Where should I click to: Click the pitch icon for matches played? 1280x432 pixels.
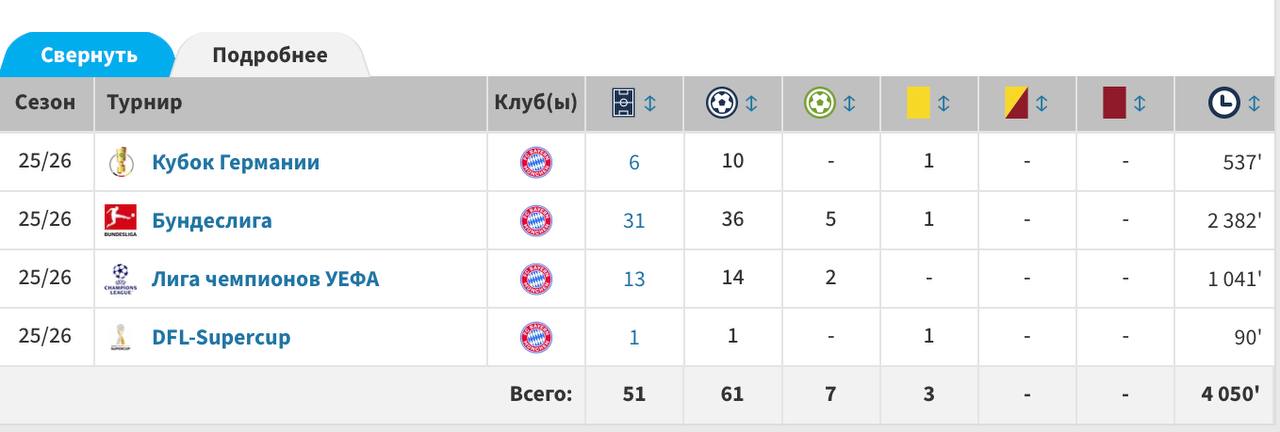tap(624, 103)
